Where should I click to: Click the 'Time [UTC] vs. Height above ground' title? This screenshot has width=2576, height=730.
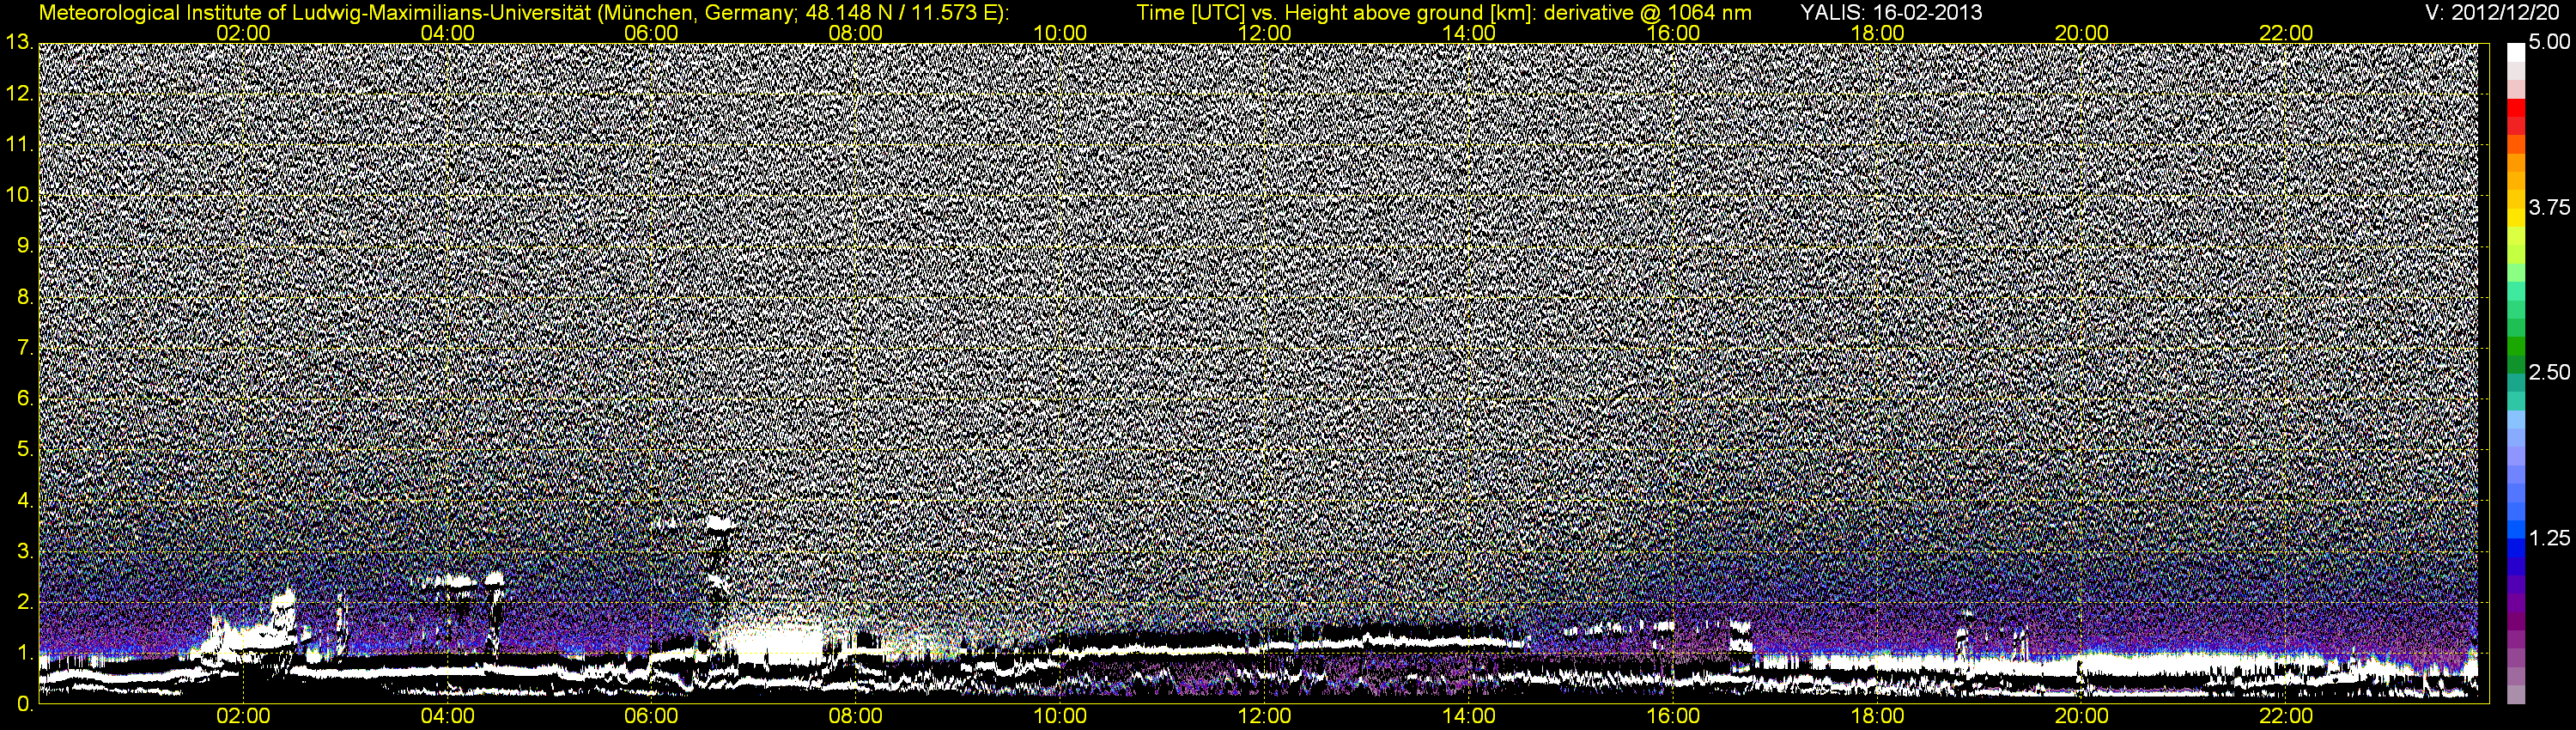pyautogui.click(x=1444, y=12)
